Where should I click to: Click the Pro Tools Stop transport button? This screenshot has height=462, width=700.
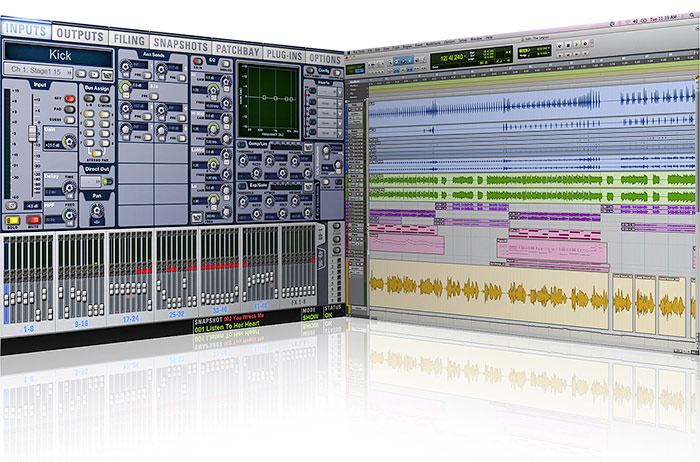coord(568,45)
